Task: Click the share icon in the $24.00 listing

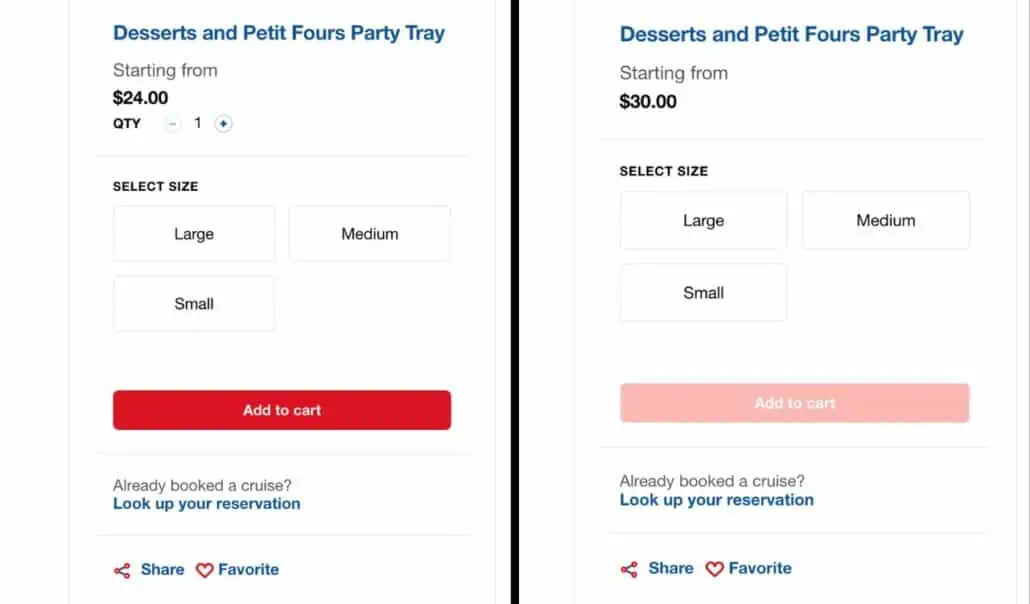Action: tap(122, 570)
